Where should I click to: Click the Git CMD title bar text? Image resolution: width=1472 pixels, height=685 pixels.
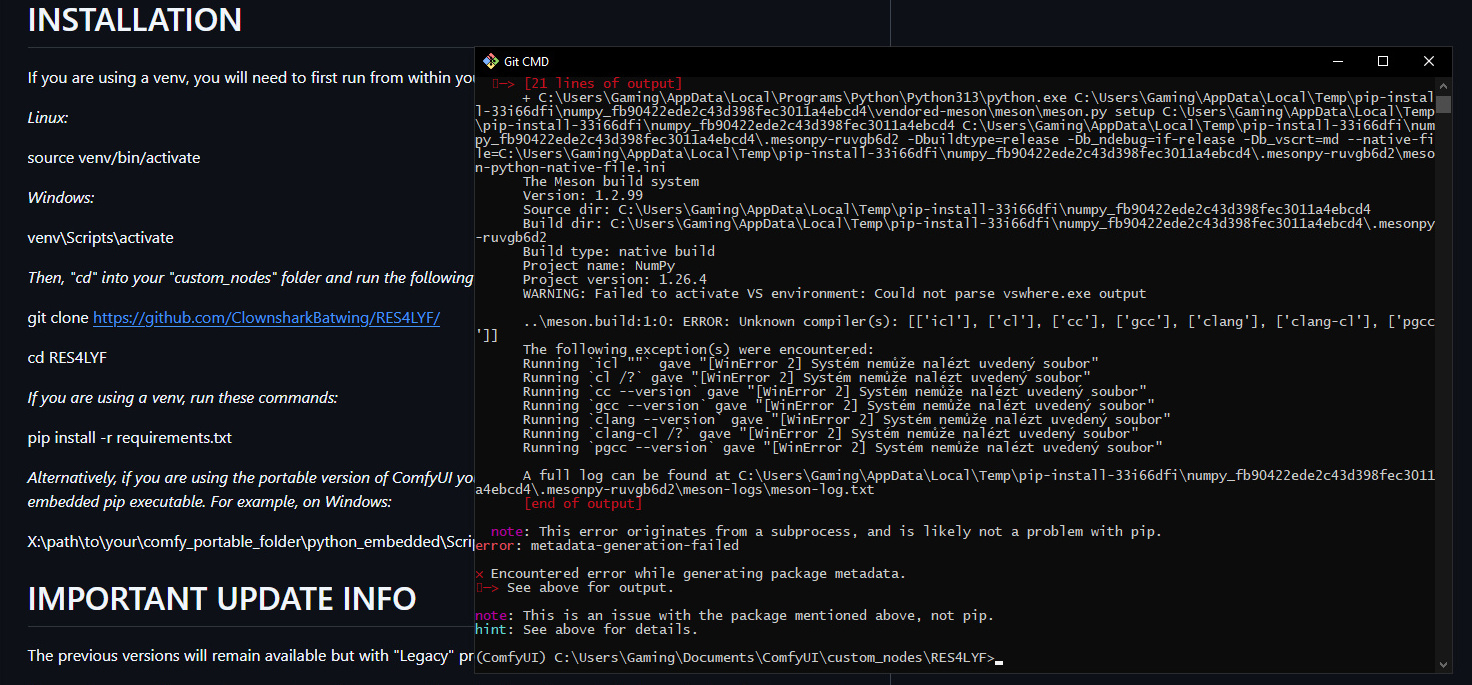coord(526,62)
